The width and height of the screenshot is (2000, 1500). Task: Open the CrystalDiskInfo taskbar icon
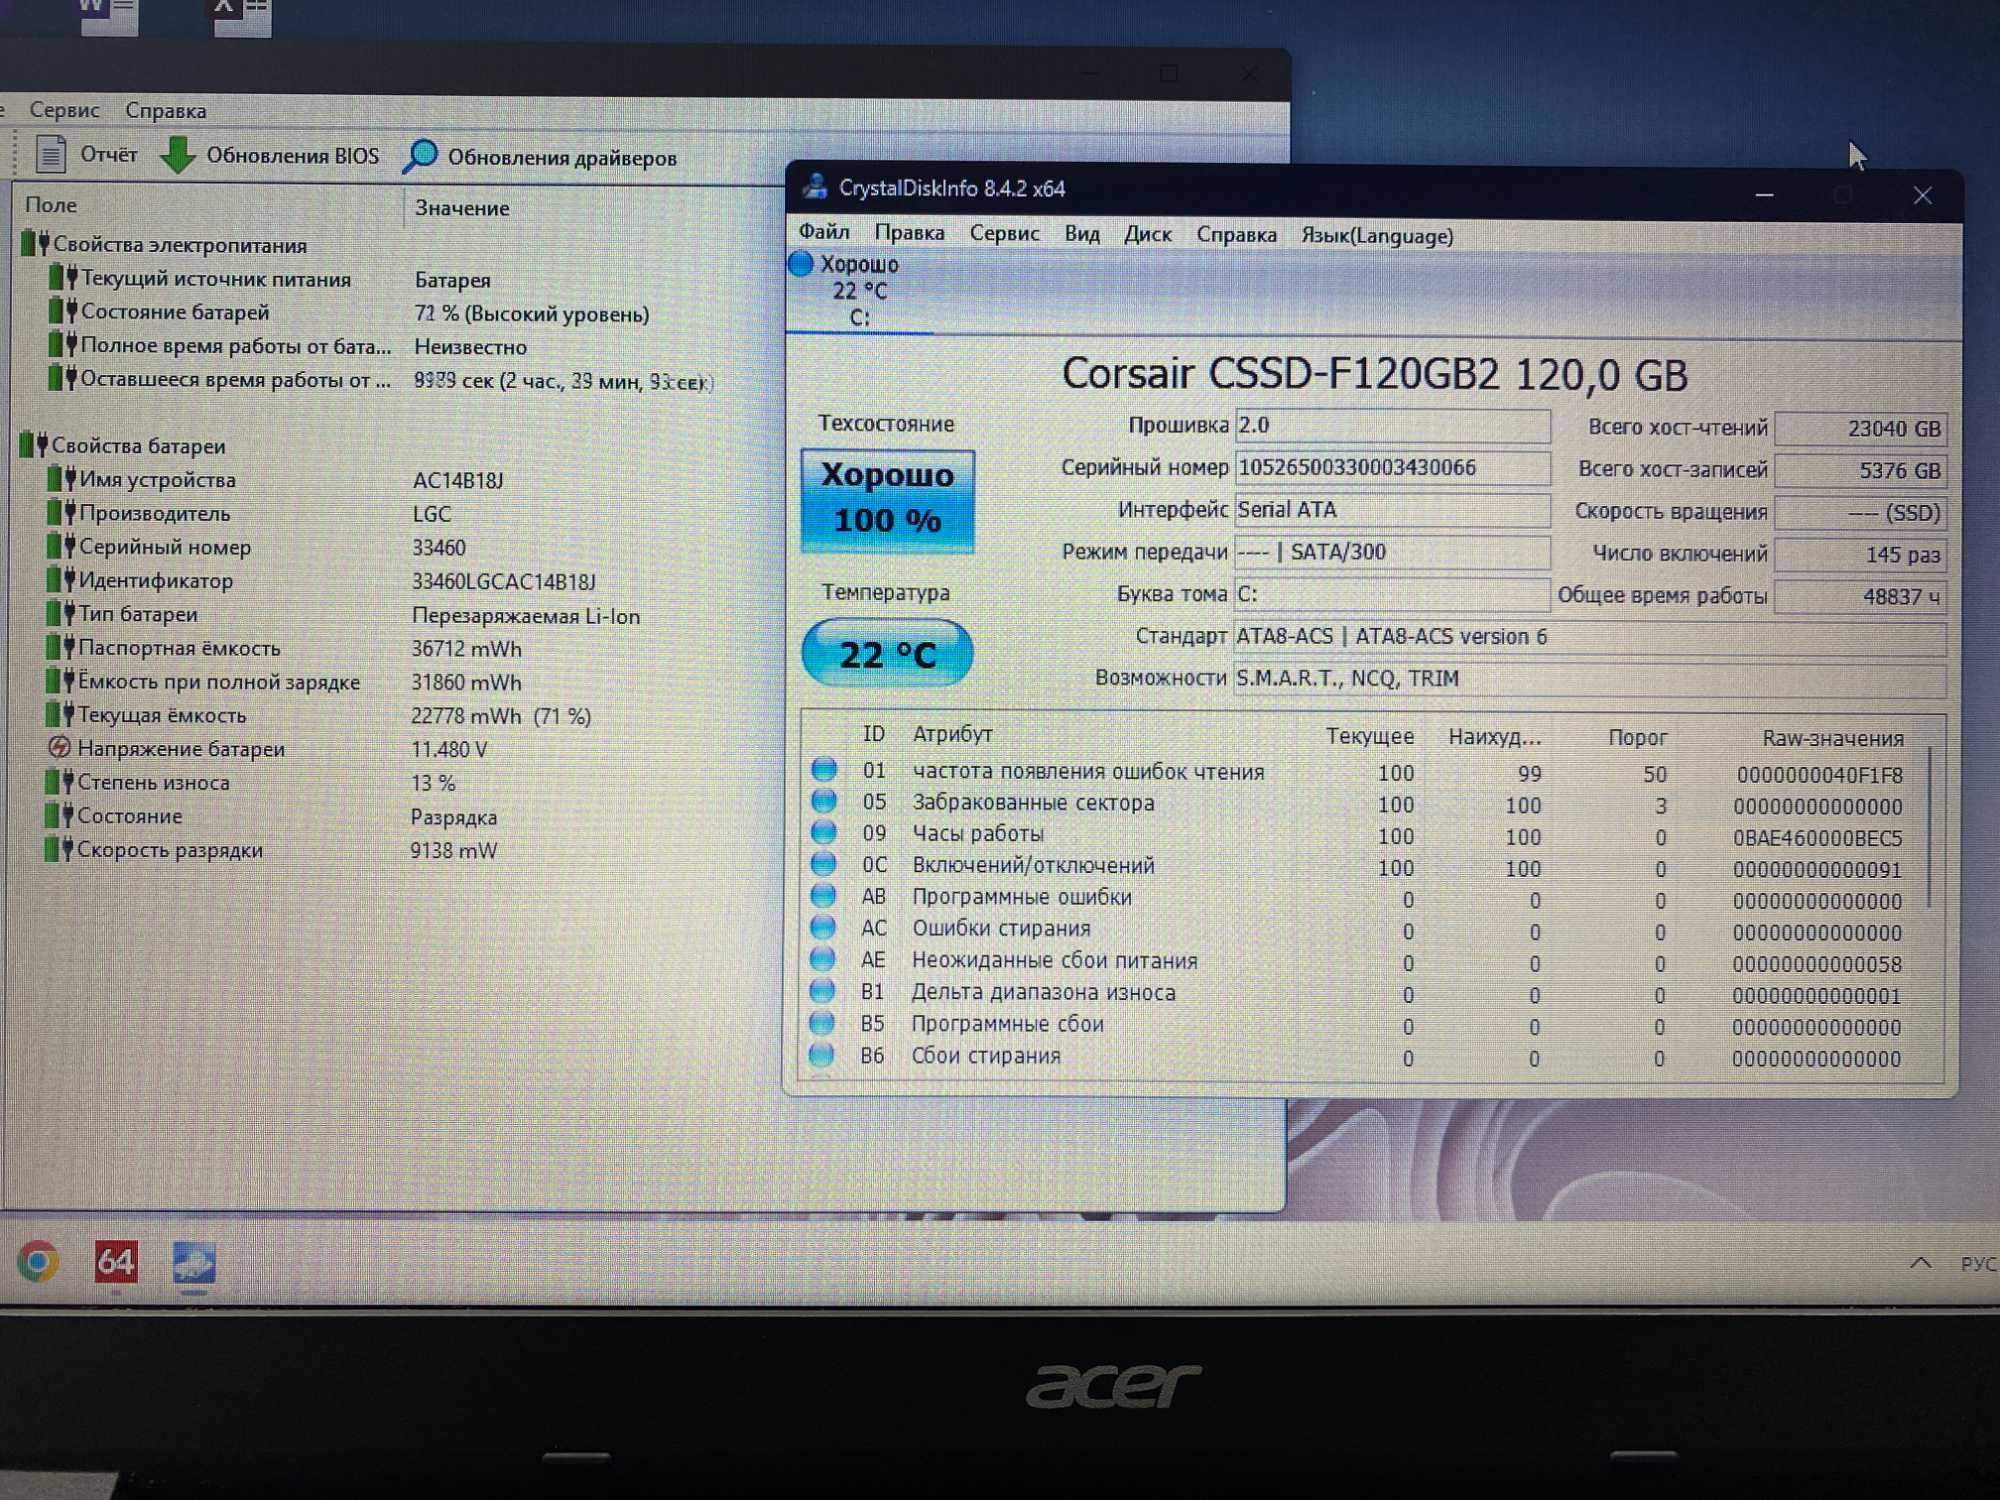(193, 1262)
